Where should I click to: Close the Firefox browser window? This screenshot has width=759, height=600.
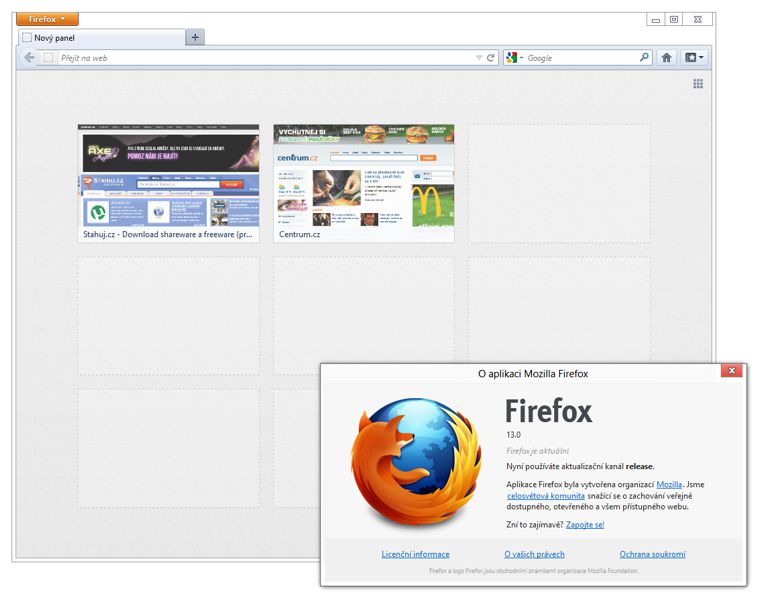pos(697,19)
